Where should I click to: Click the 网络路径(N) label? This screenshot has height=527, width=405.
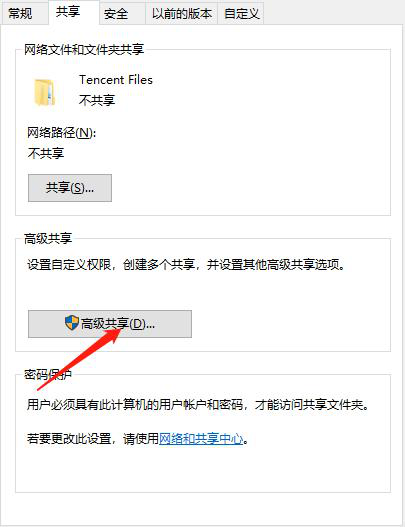coord(62,133)
